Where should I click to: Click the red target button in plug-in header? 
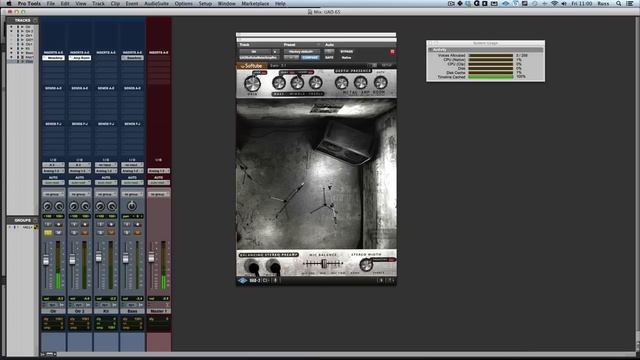pyautogui.click(x=392, y=52)
